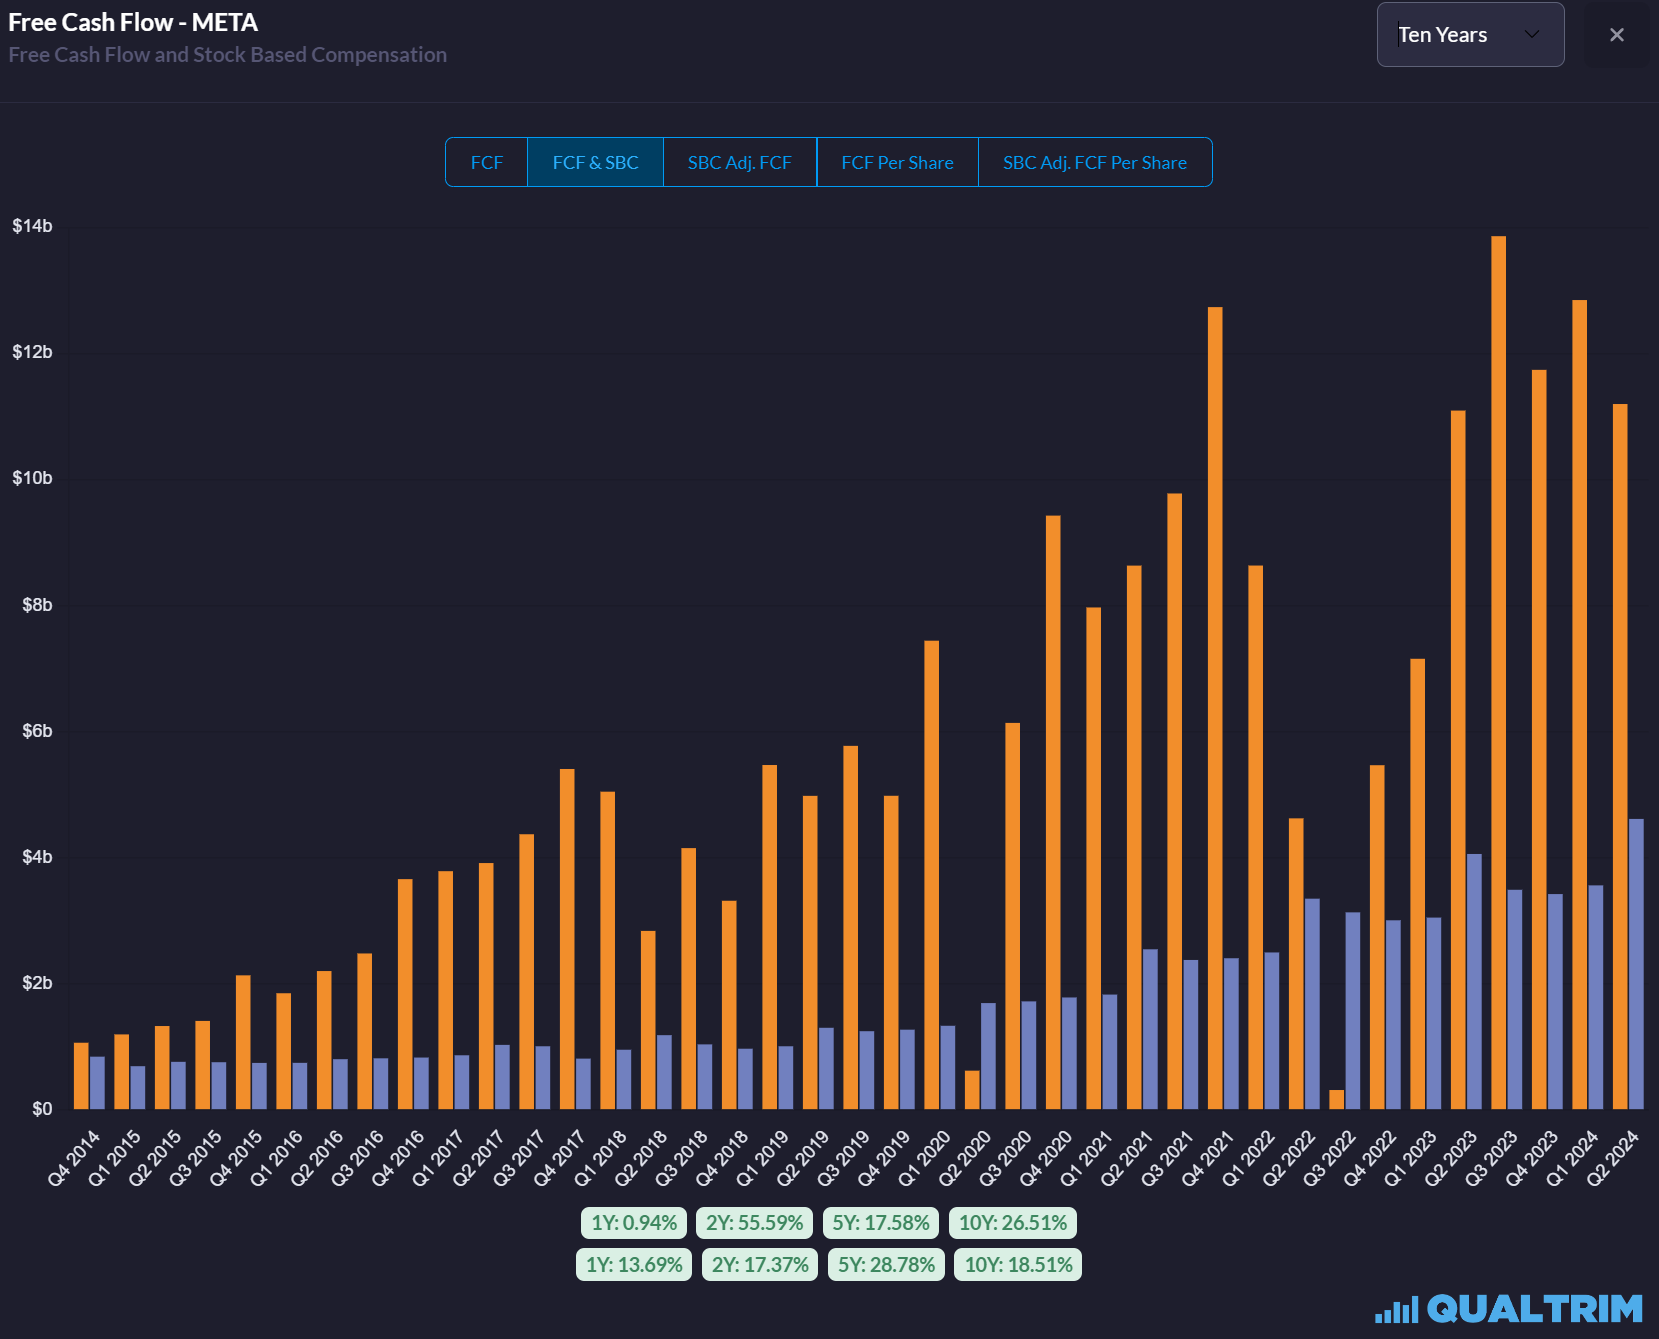1659x1339 pixels.
Task: Click the 1Y: 0.94% growth badge
Action: tap(634, 1222)
